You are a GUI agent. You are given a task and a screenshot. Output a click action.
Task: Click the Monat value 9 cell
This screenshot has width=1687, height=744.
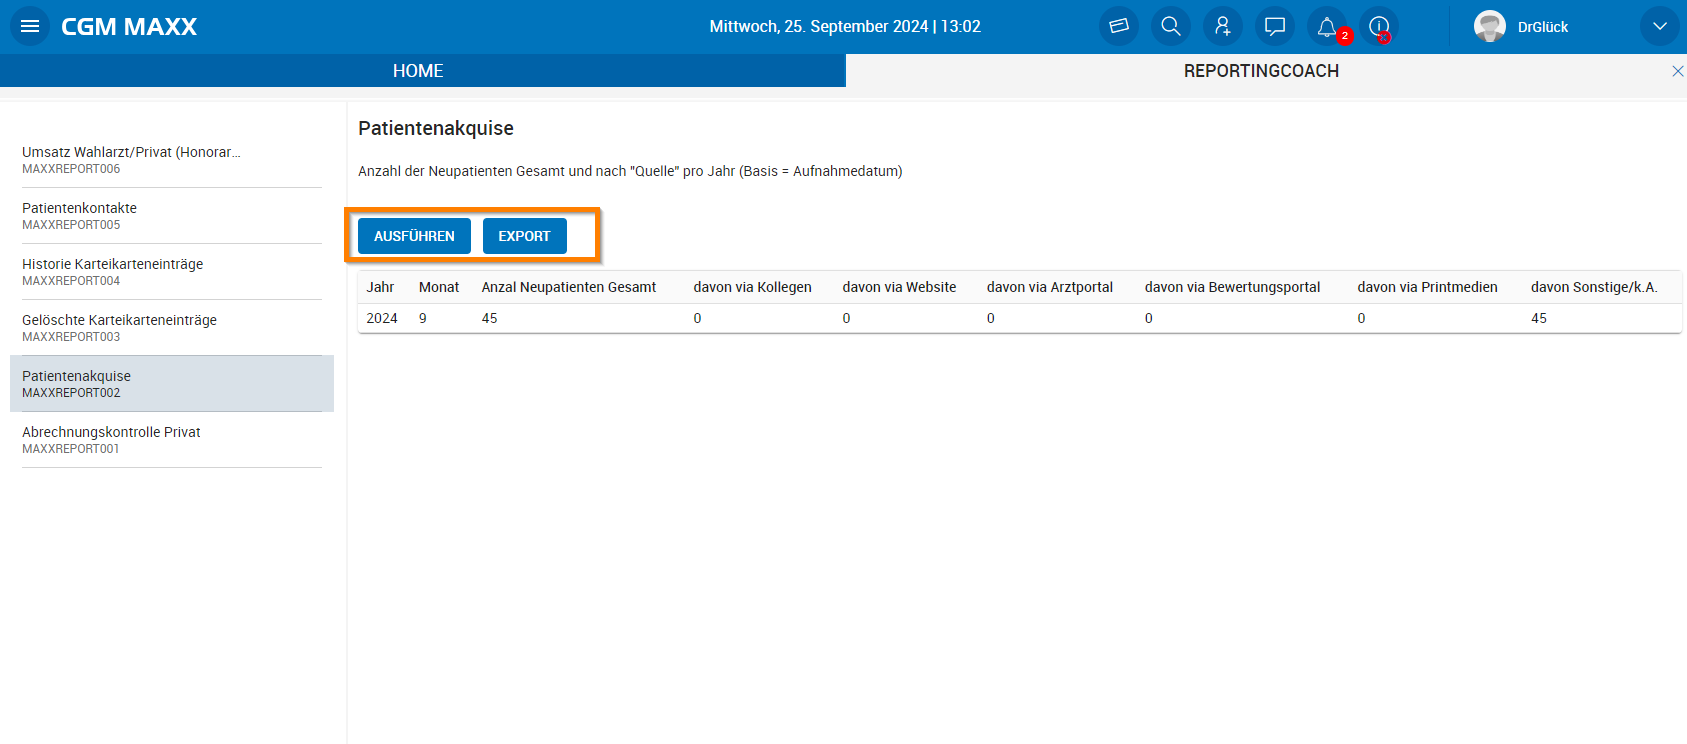click(x=423, y=318)
